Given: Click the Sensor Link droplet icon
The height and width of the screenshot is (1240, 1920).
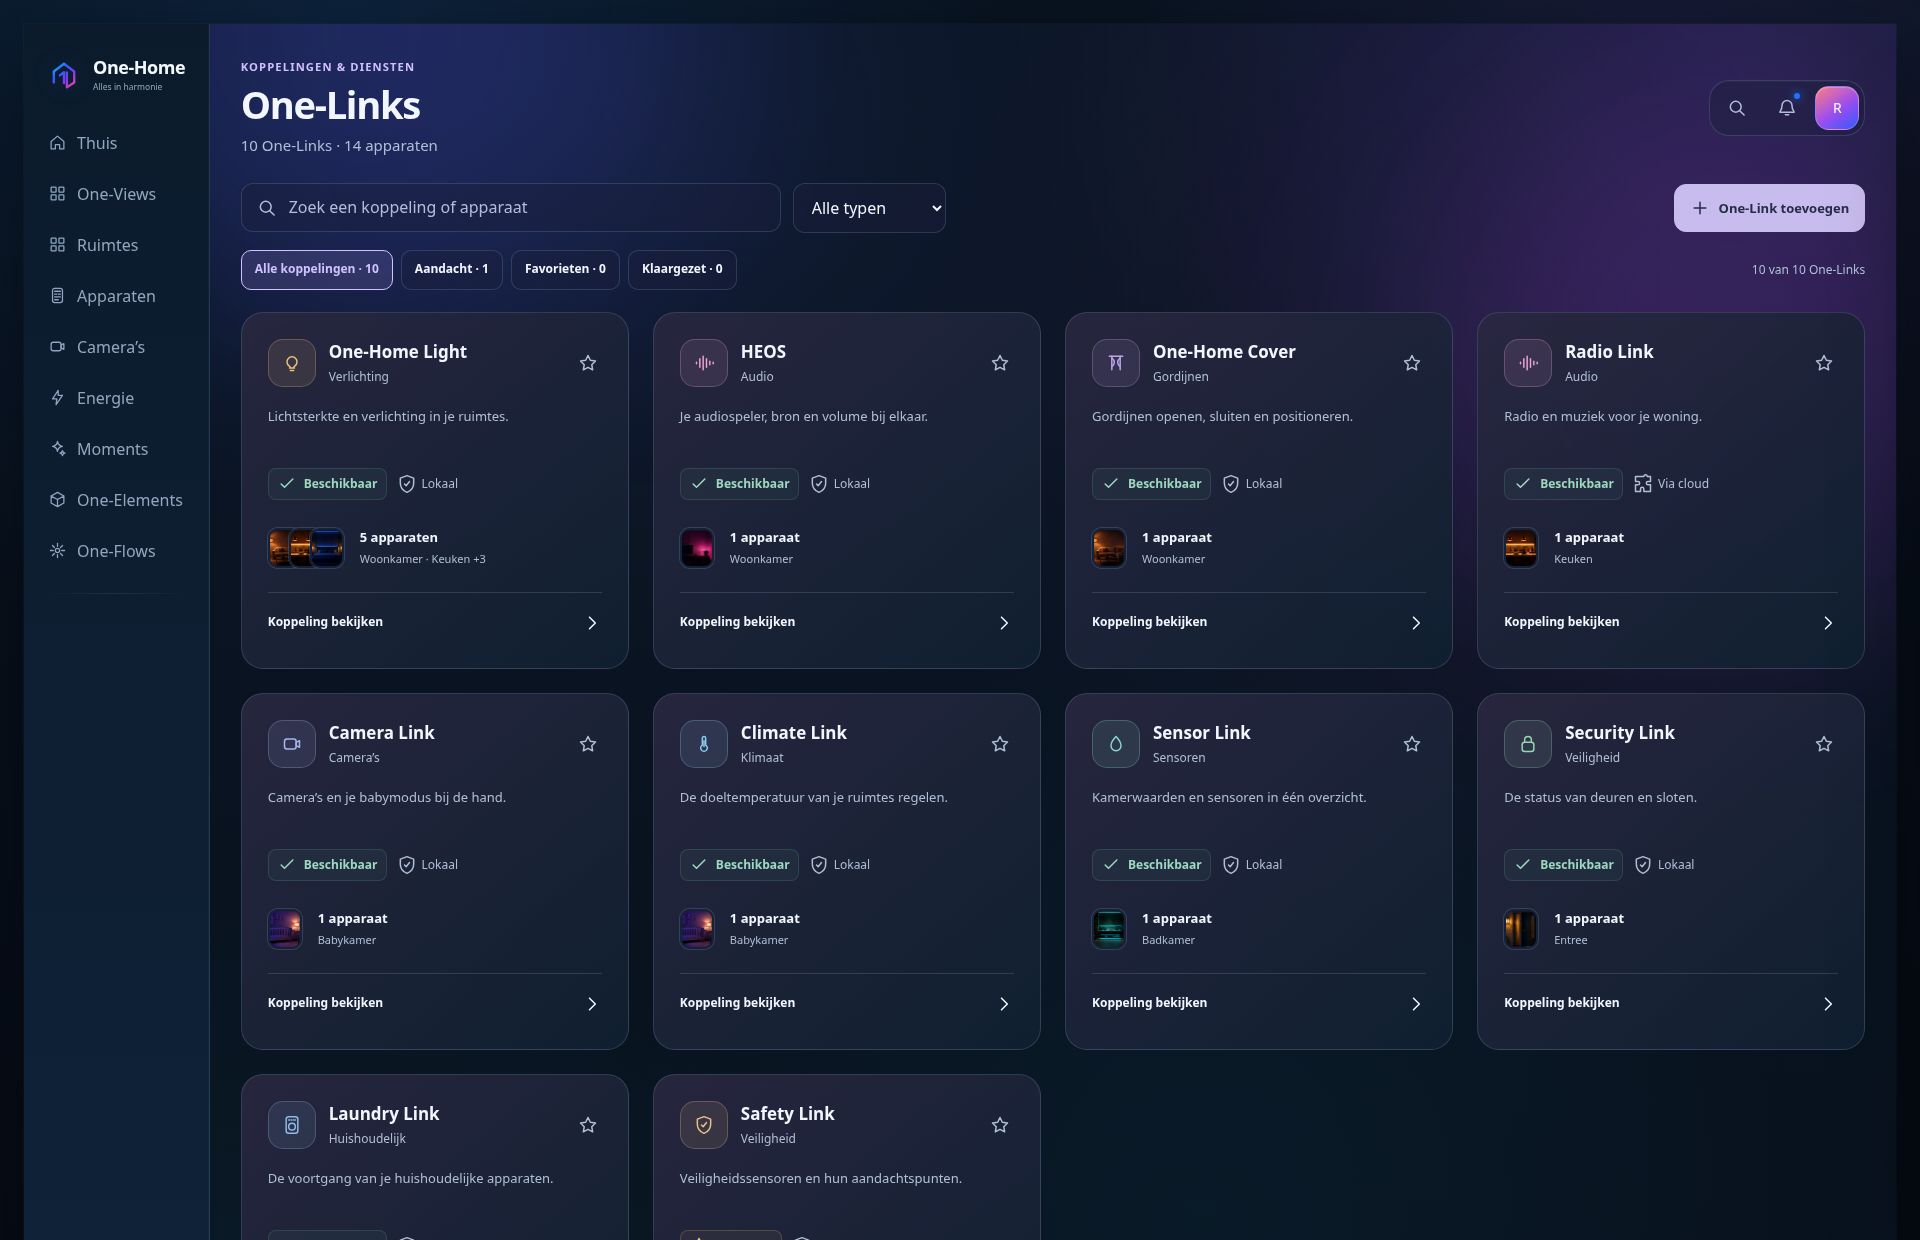Looking at the screenshot, I should (x=1116, y=744).
